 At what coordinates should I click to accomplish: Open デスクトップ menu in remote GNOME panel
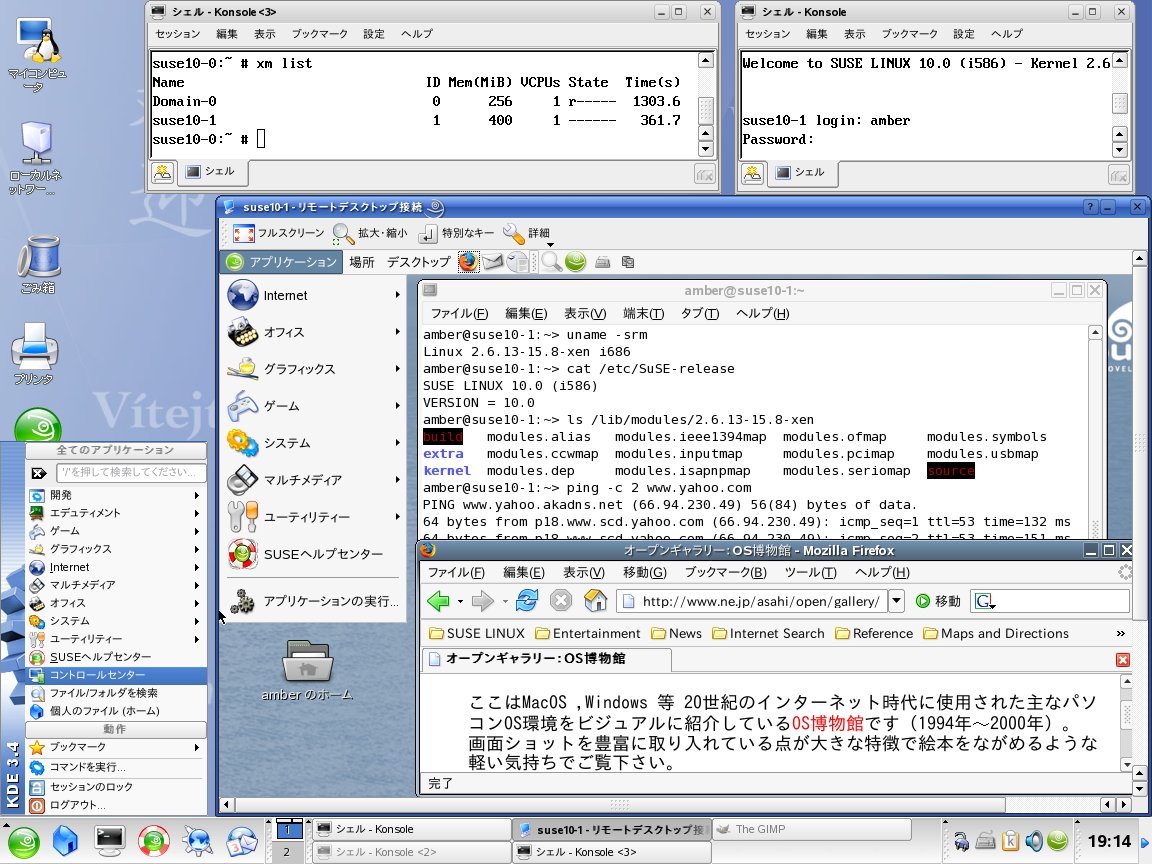point(418,262)
